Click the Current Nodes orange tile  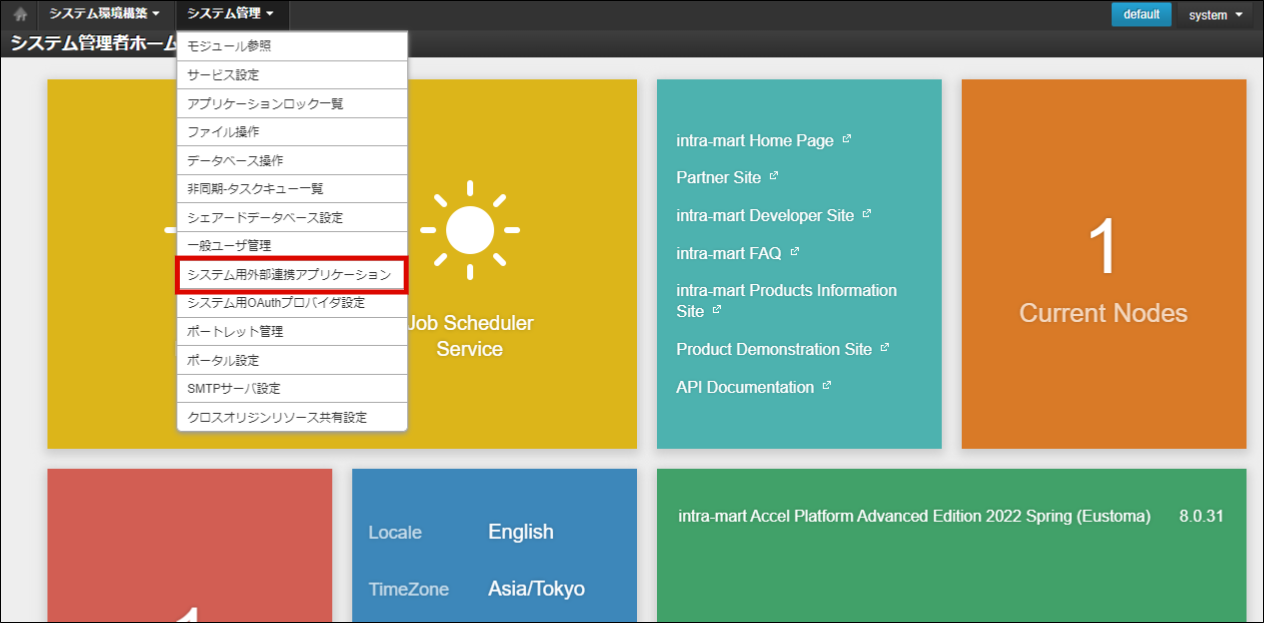1103,264
